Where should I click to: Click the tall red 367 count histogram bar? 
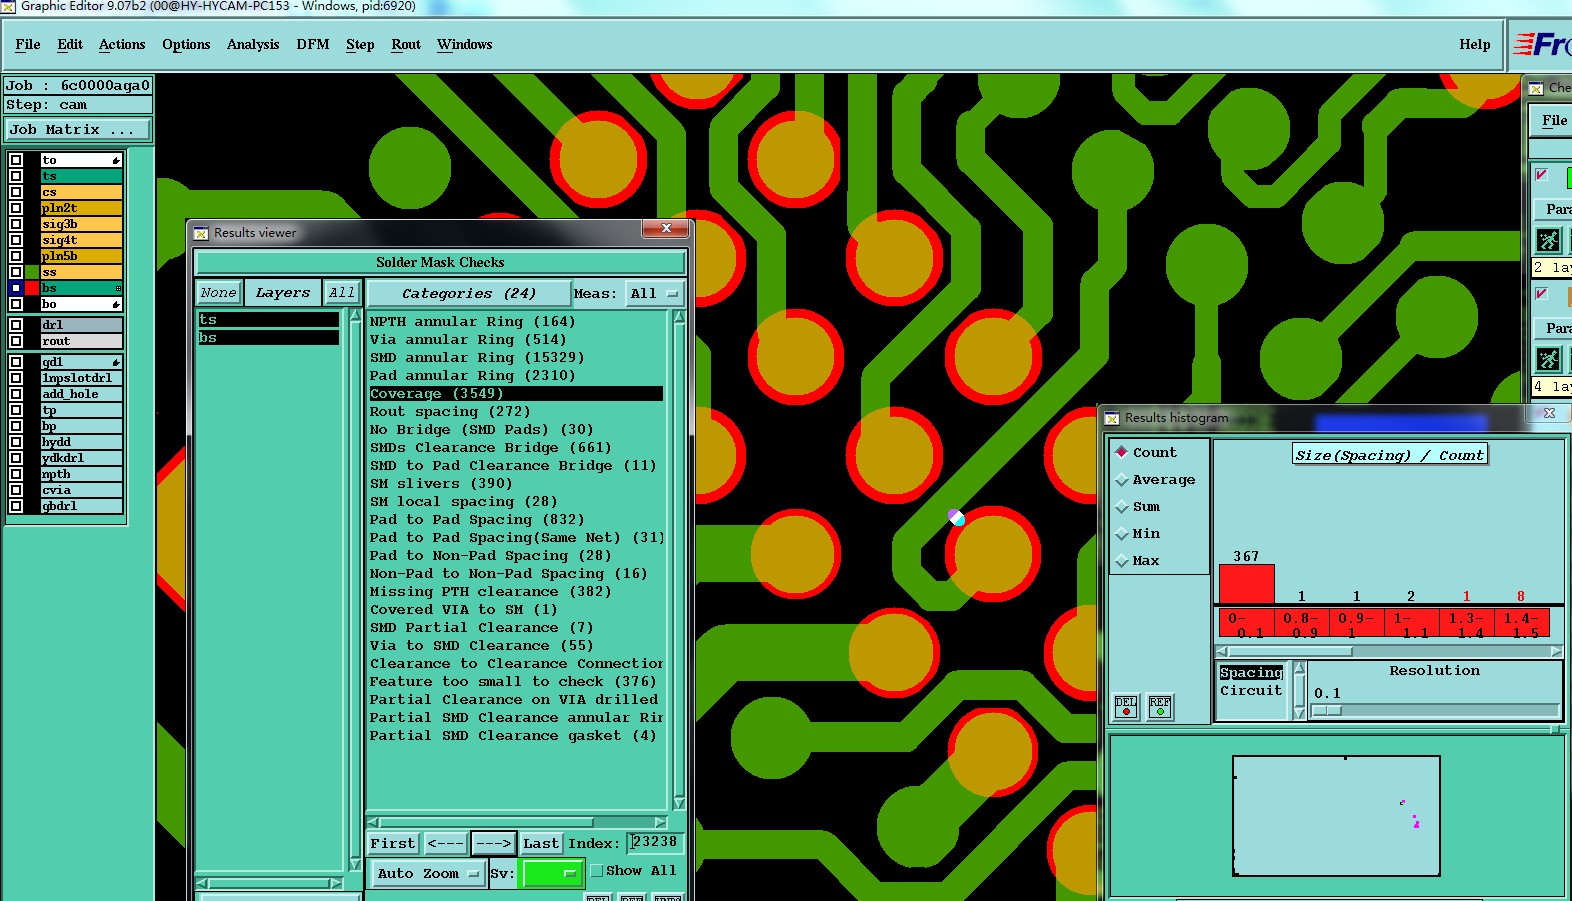coord(1246,584)
